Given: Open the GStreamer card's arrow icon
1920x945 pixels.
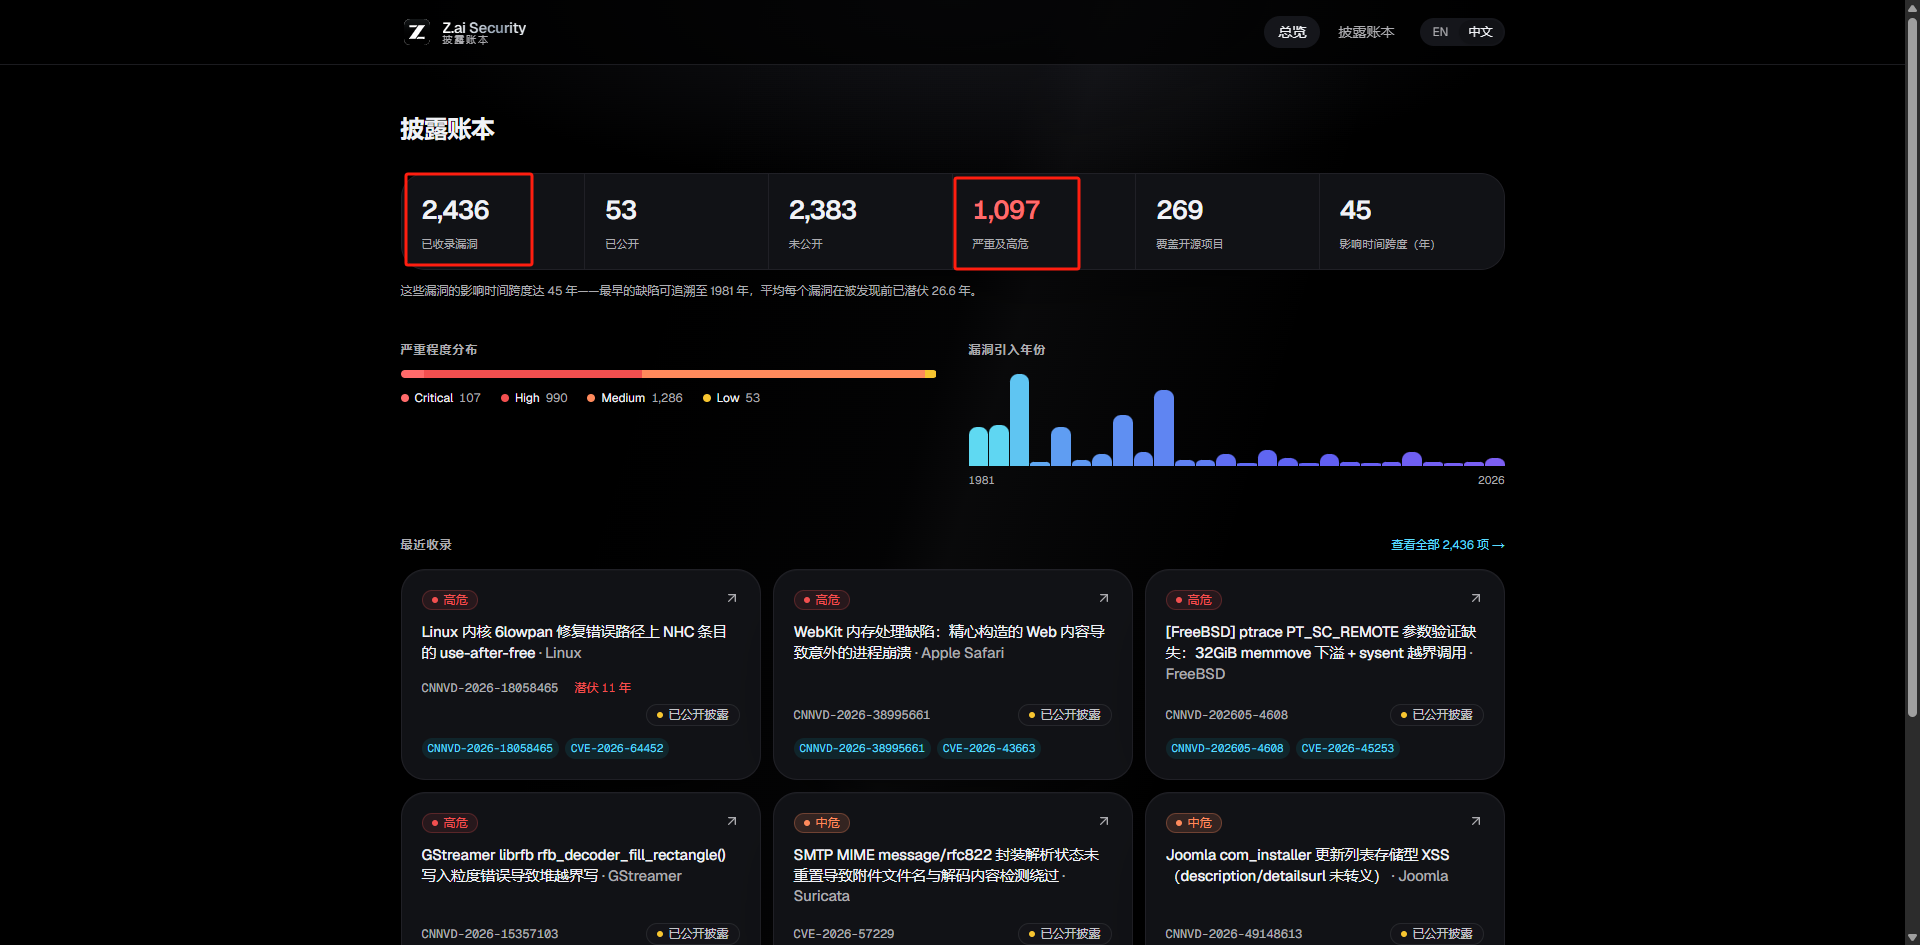Looking at the screenshot, I should [x=732, y=821].
